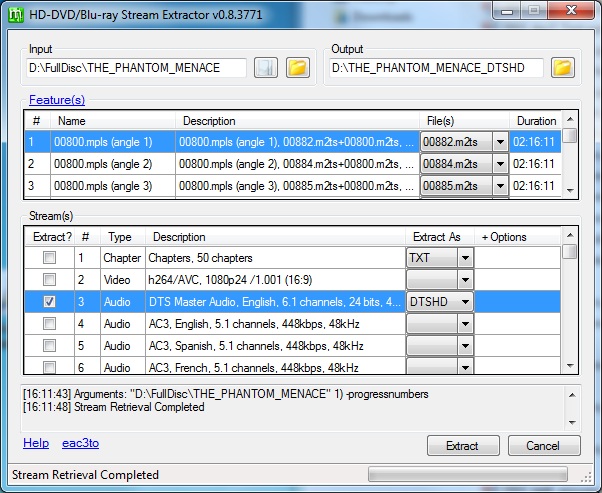Image resolution: width=602 pixels, height=493 pixels.
Task: Sort by the Duration column header
Action: 536,121
